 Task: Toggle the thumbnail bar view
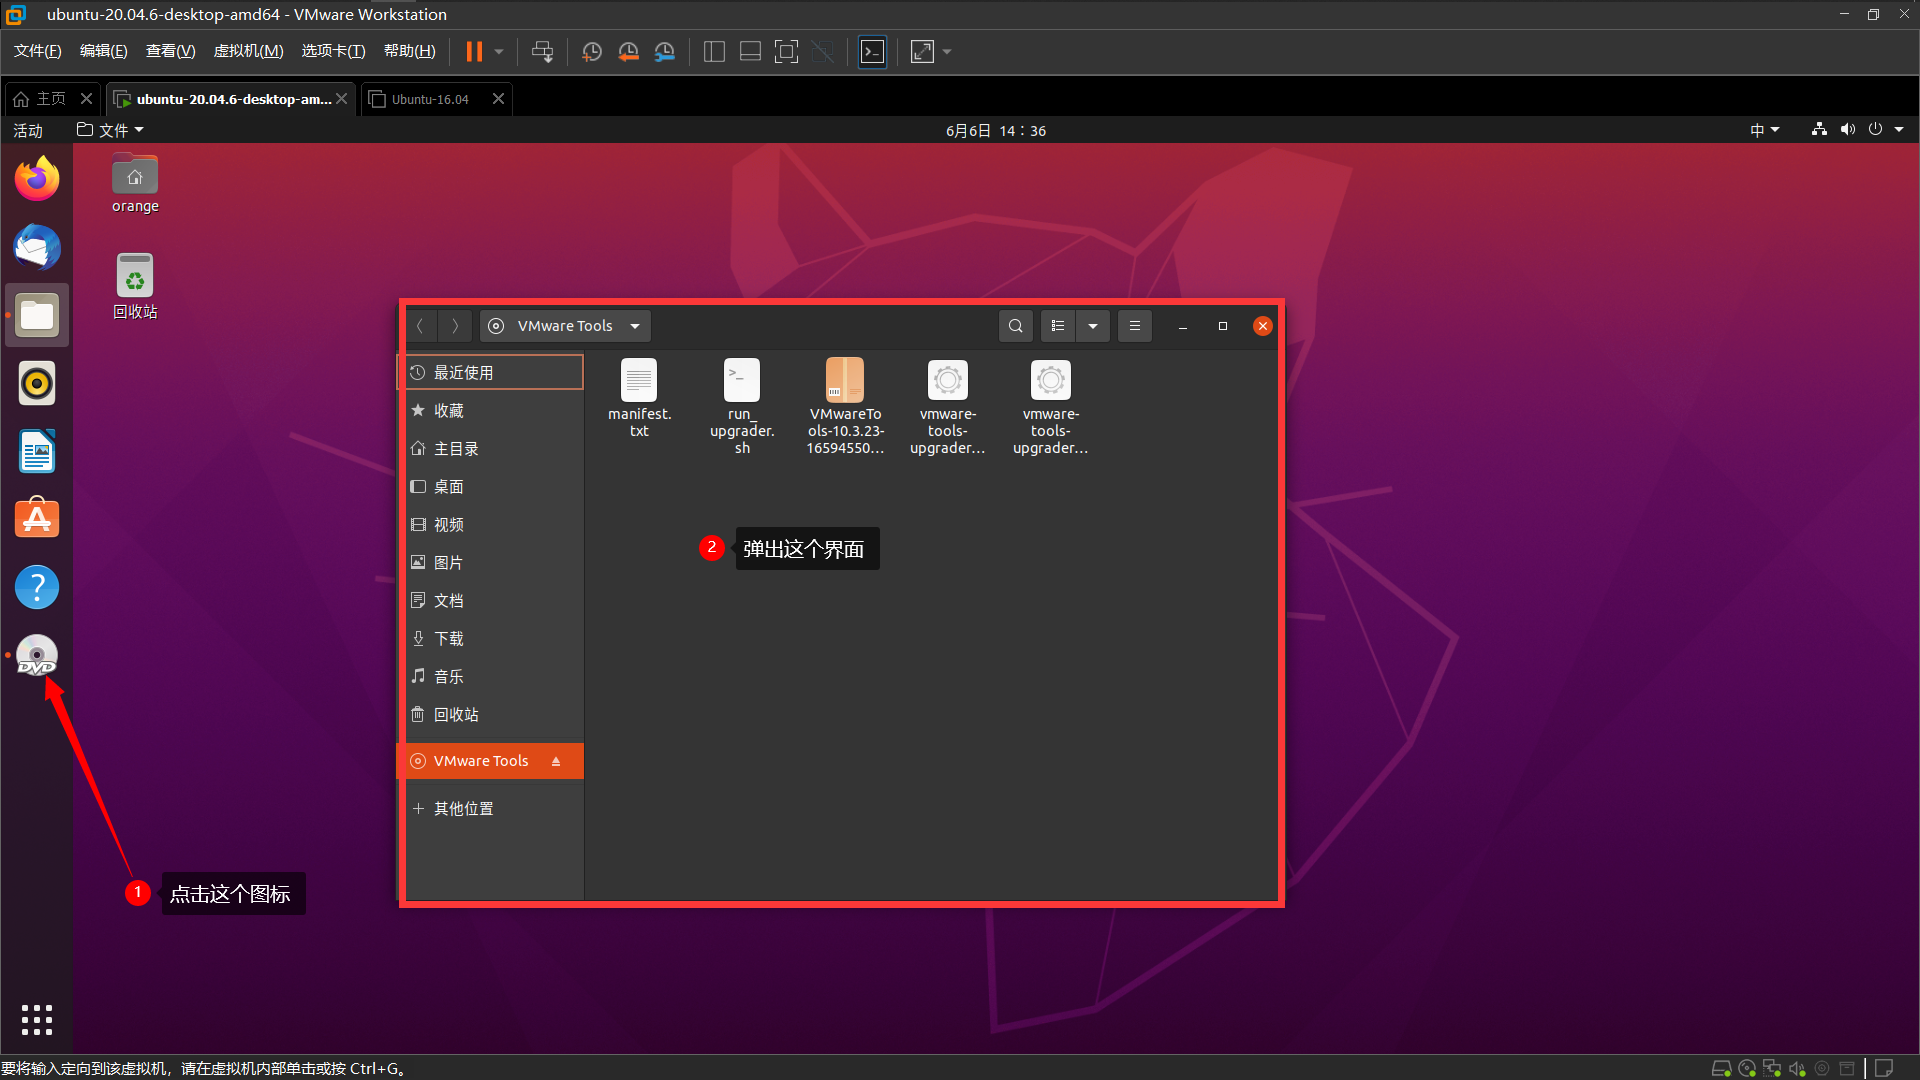click(750, 51)
